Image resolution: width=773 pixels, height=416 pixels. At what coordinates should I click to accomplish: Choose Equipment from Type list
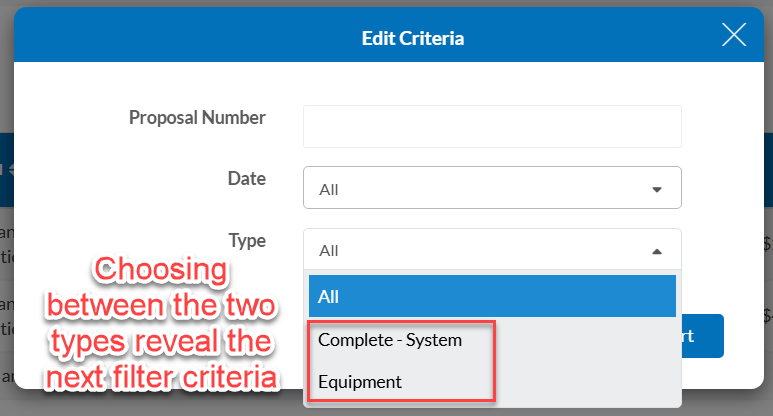[x=360, y=382]
